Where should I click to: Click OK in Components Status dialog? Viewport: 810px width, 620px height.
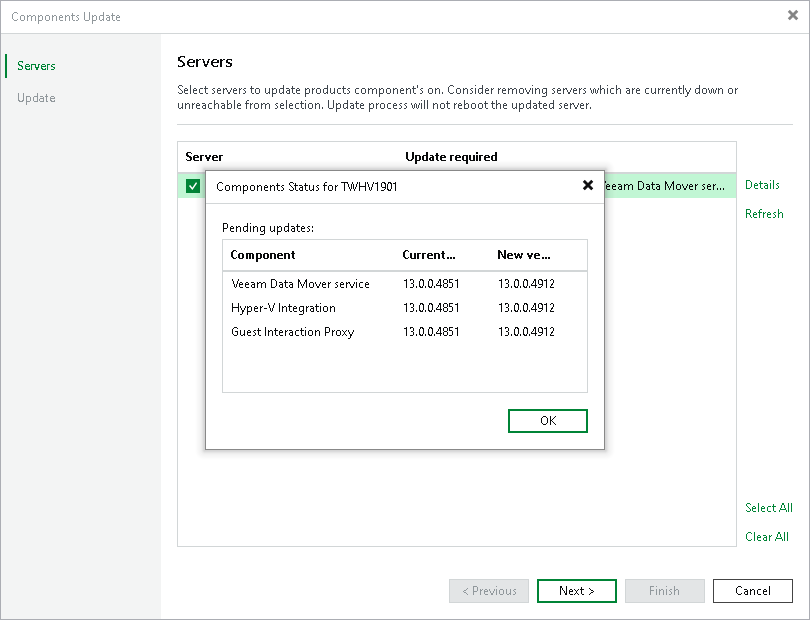tap(548, 421)
